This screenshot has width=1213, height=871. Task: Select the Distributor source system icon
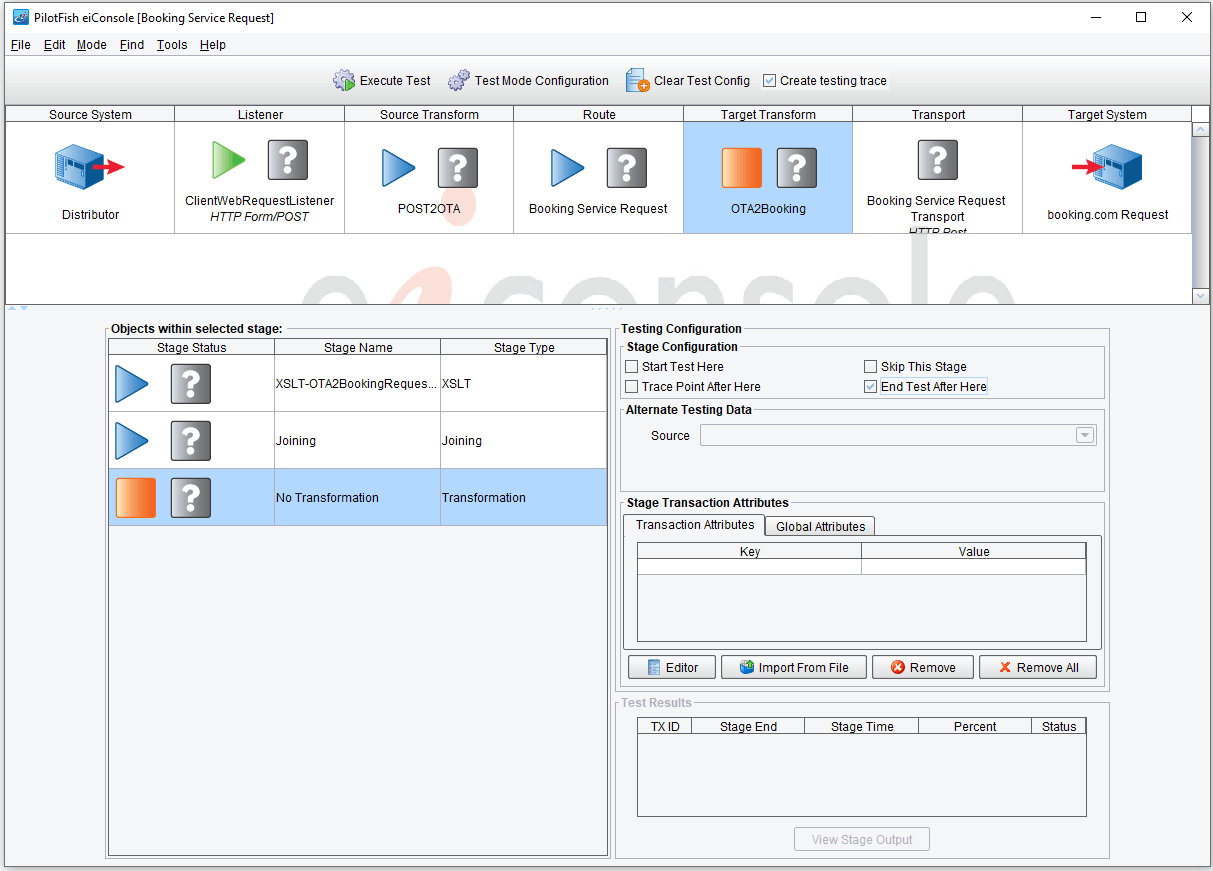click(x=90, y=166)
